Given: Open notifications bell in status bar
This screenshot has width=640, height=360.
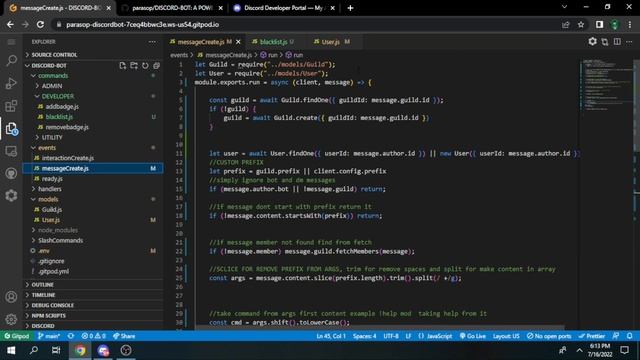Looking at the screenshot, I should coord(630,336).
